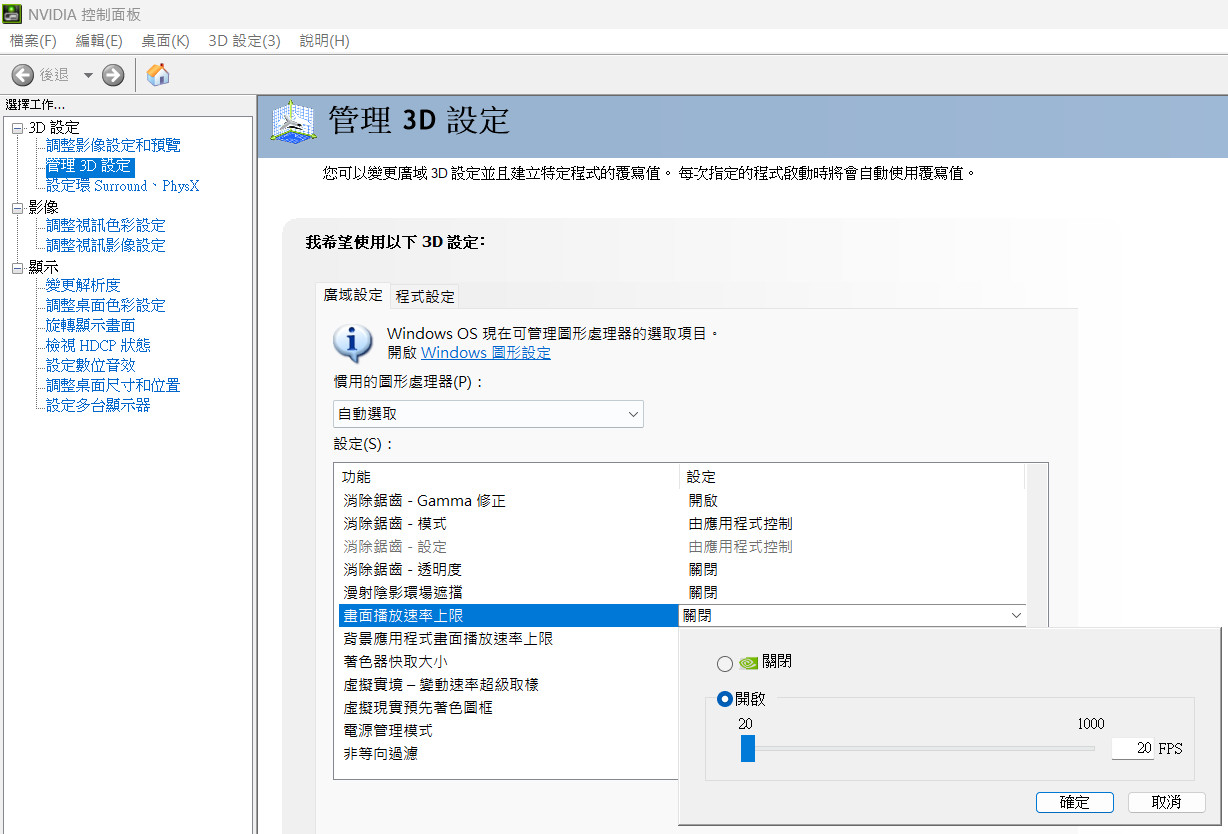Click the FPS slider thumb

pyautogui.click(x=747, y=748)
